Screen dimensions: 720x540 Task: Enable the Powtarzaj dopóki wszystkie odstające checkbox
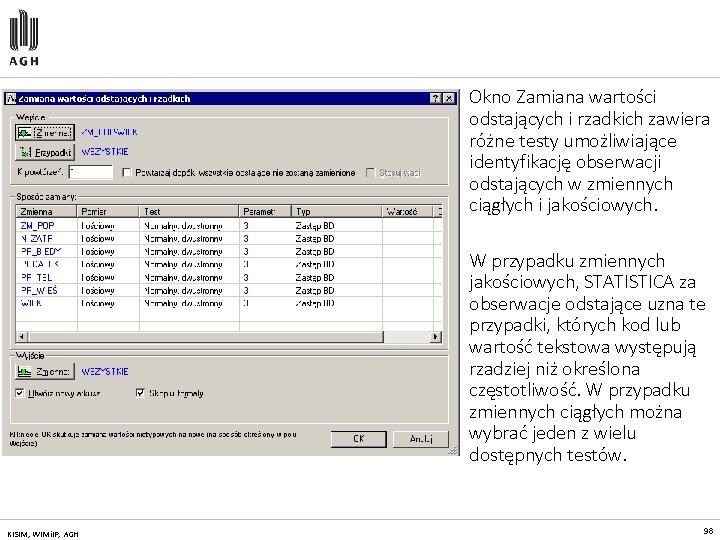click(x=127, y=173)
